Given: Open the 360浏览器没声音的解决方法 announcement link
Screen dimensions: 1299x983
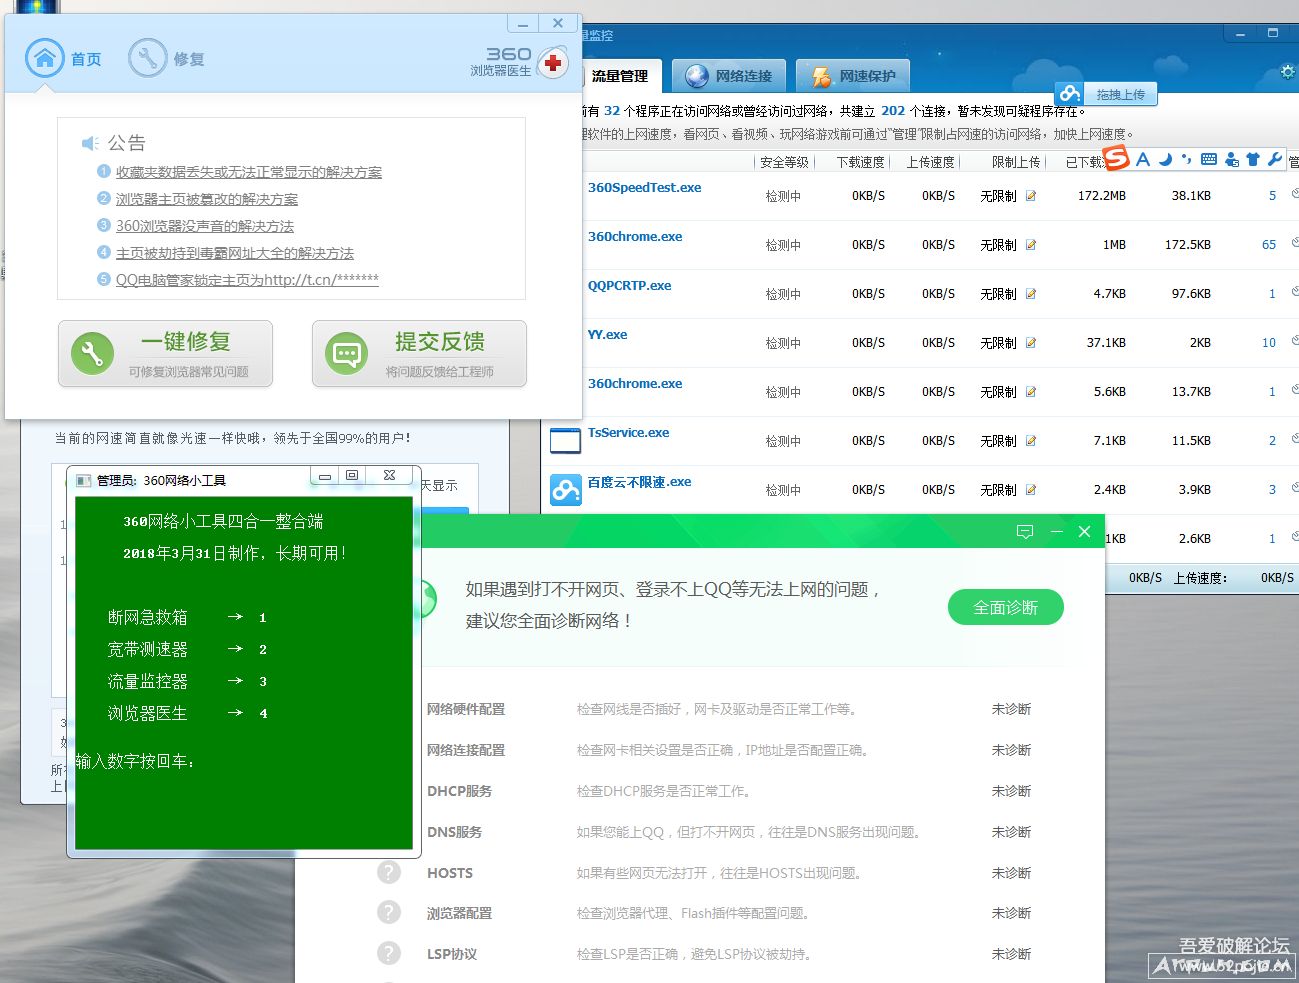Looking at the screenshot, I should click(x=204, y=226).
